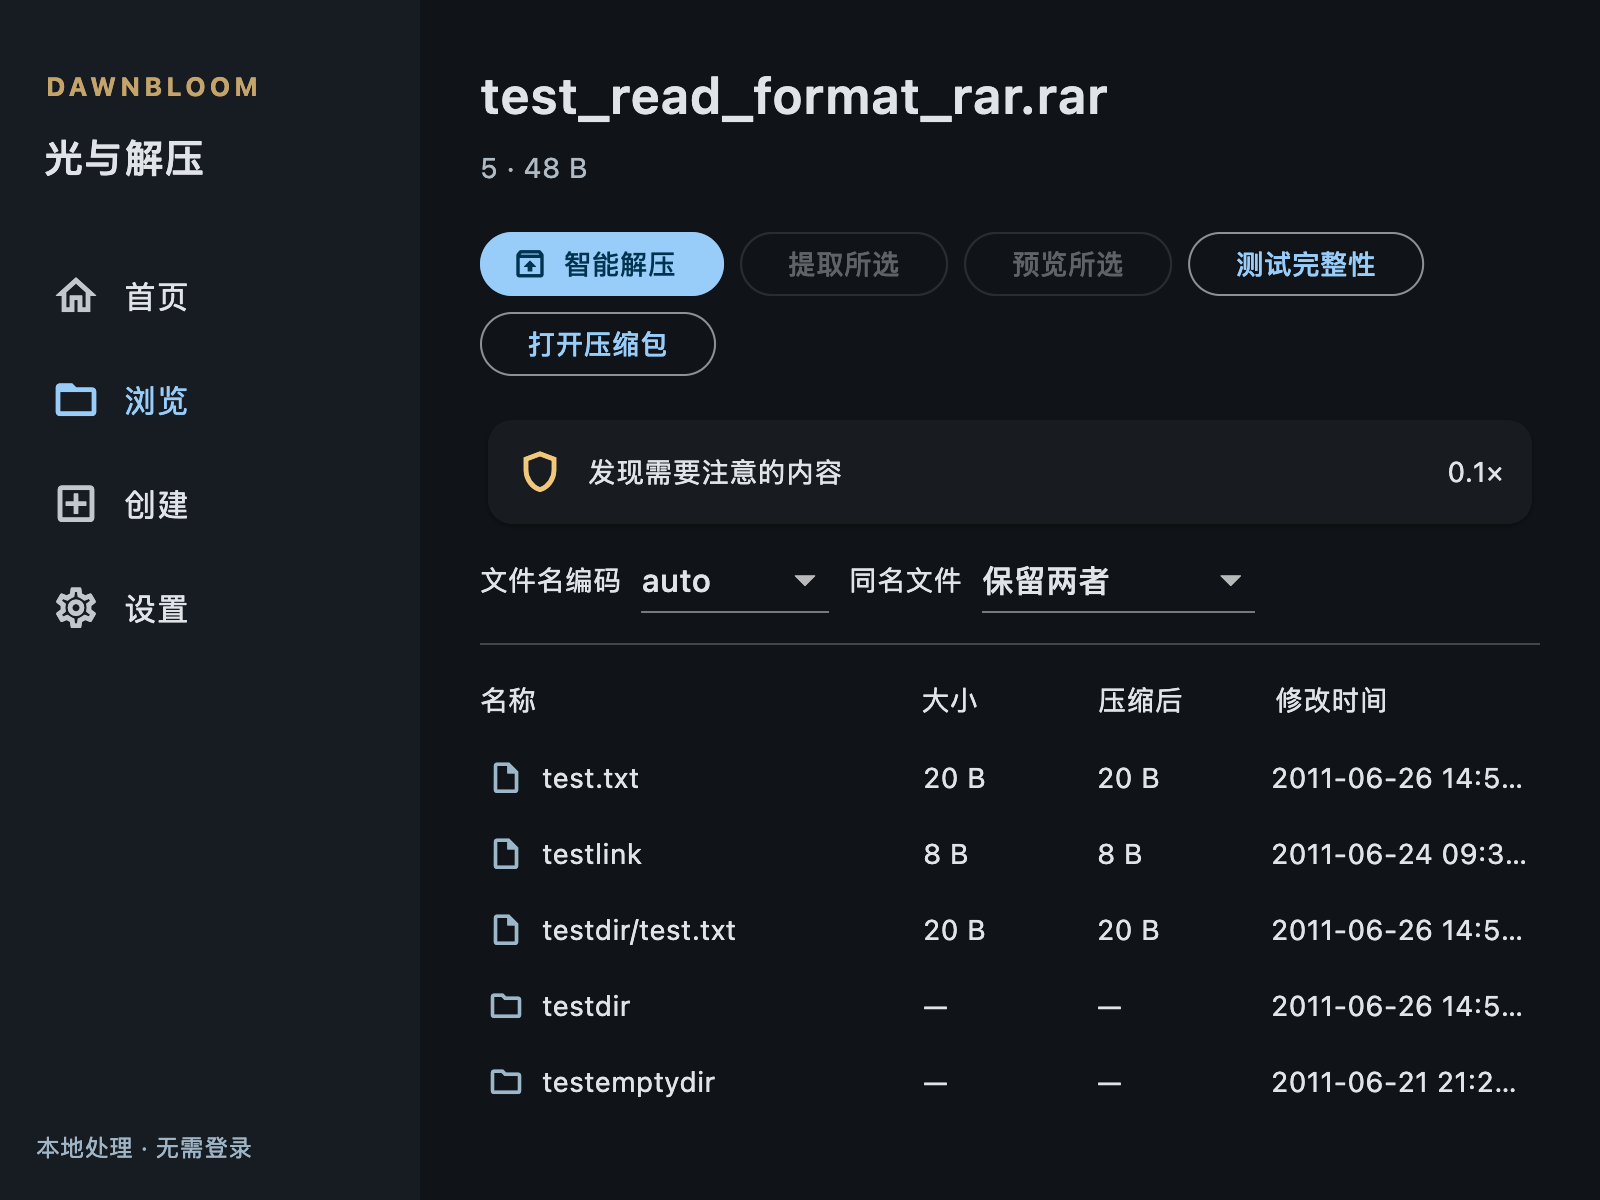Click the folder icon of testdir row
This screenshot has width=1600, height=1200.
click(506, 1006)
